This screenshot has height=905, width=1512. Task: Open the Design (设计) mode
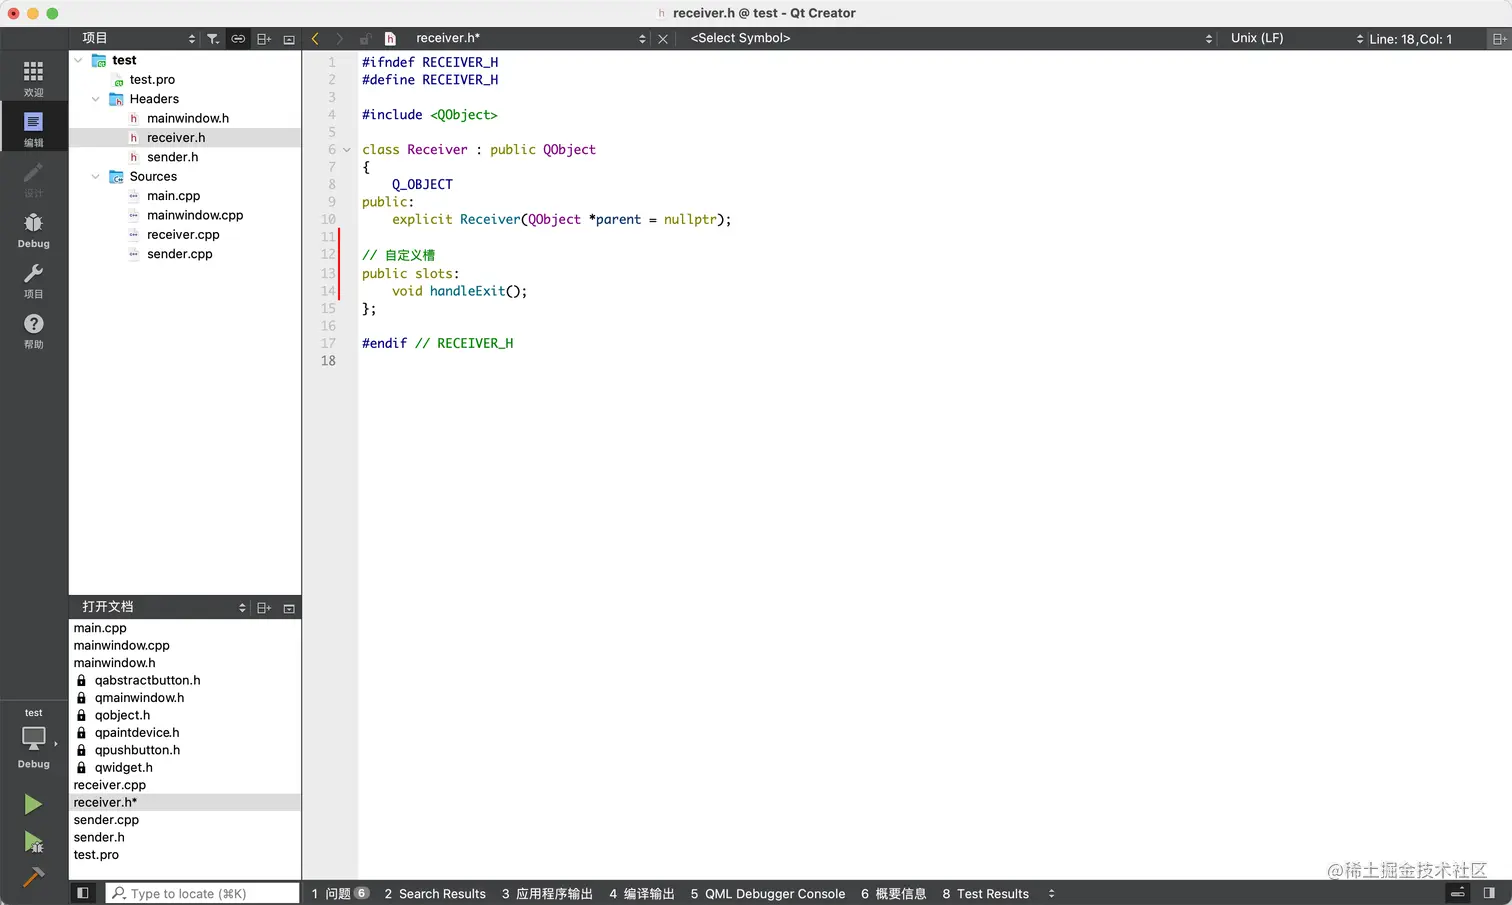pos(33,179)
